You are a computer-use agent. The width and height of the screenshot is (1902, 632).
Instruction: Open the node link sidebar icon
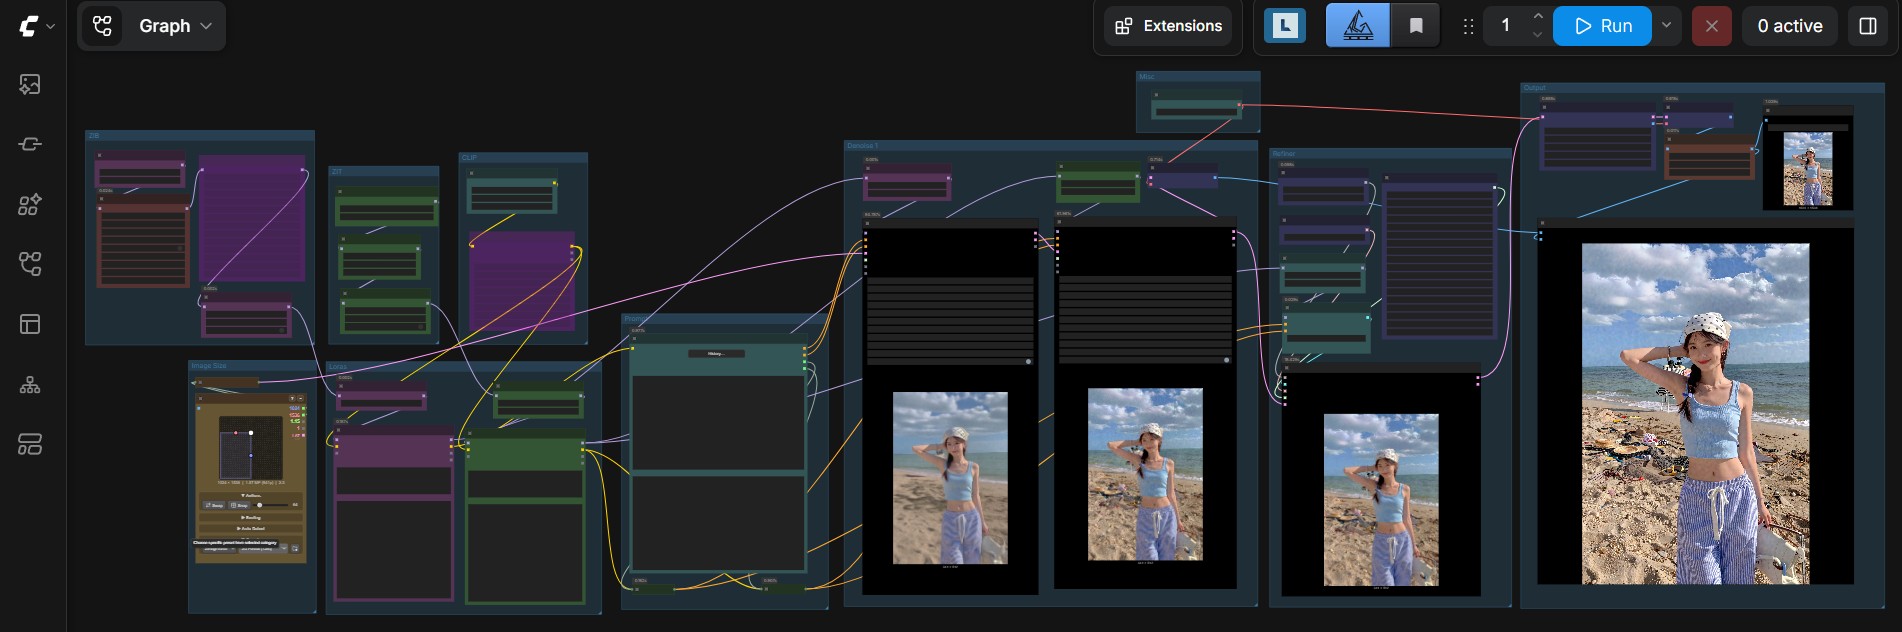click(30, 145)
